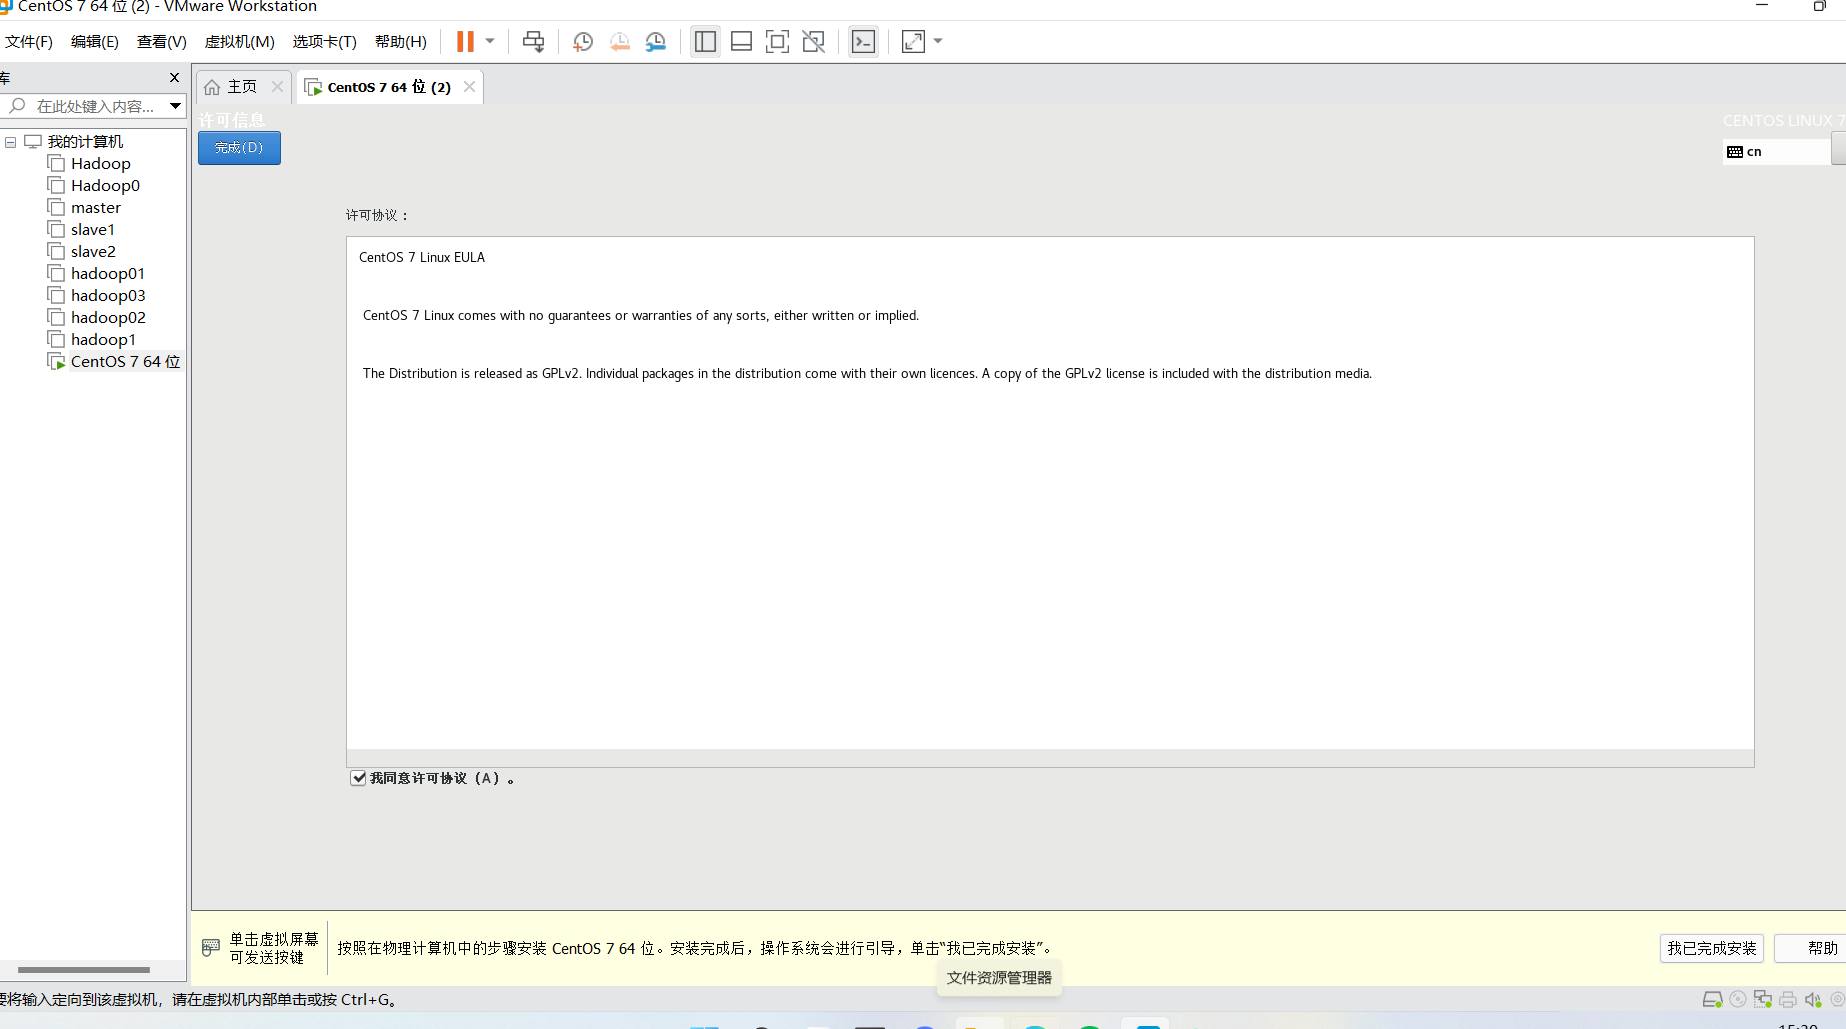Click the cn keyboard layout indicator
This screenshot has height=1029, width=1846.
tap(1776, 152)
